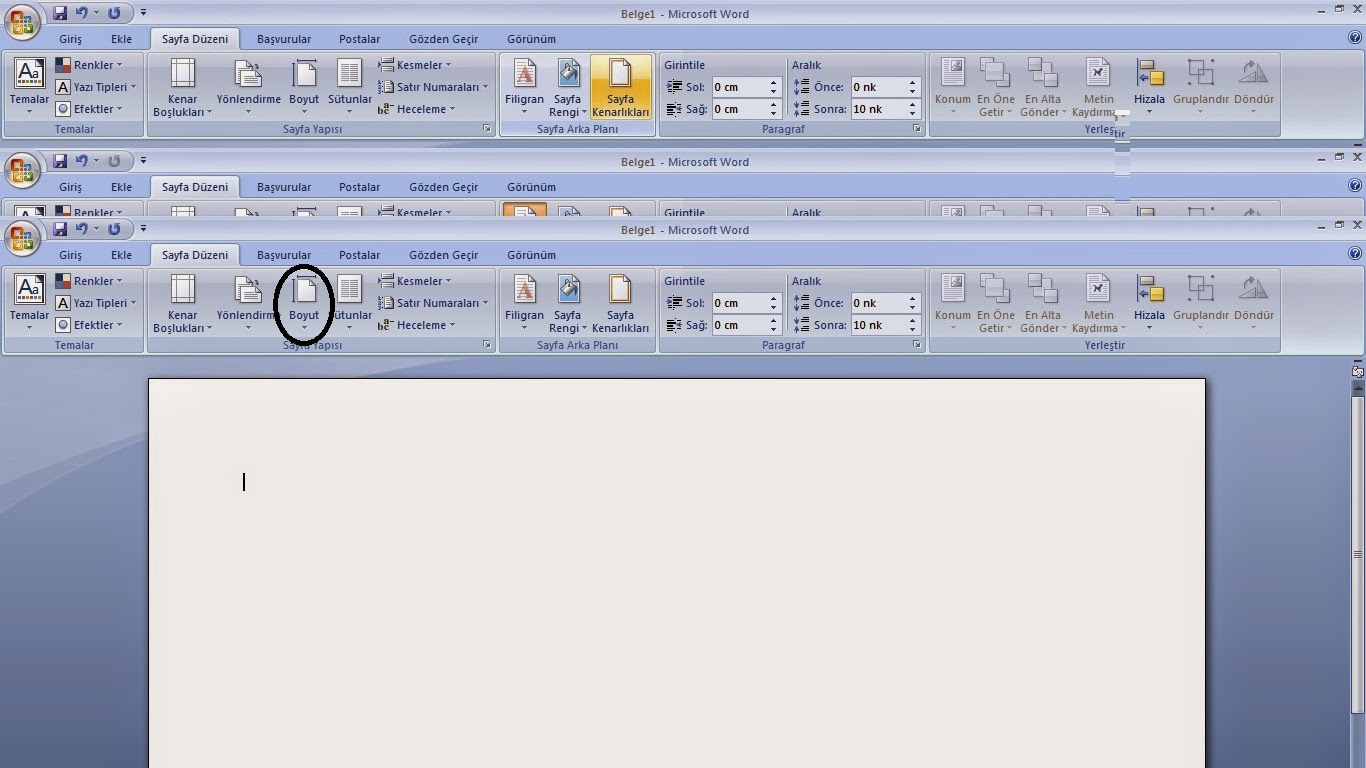Screen dimensions: 1366x768
Task: Open Yönlendirme orientation in the topmost Word window
Action: 248,87
